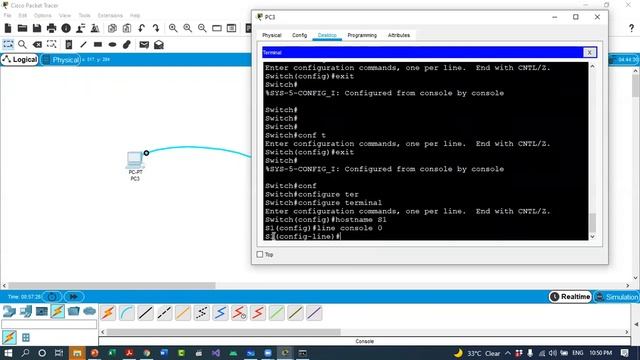Select the Connections lightning category
The height and width of the screenshot is (360, 640).
pyautogui.click(x=58, y=311)
